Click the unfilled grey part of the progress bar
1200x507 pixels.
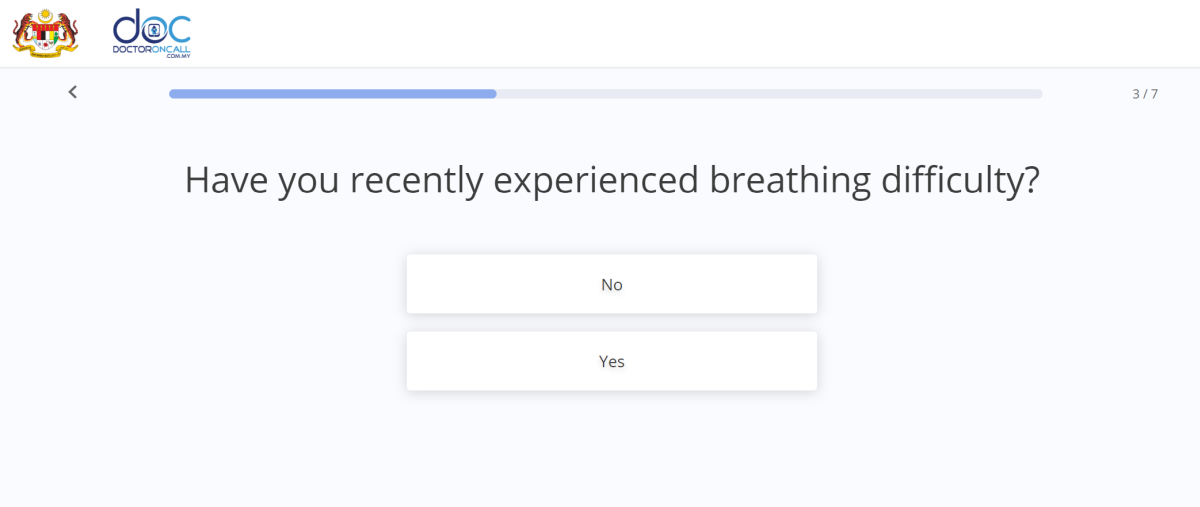click(x=770, y=94)
